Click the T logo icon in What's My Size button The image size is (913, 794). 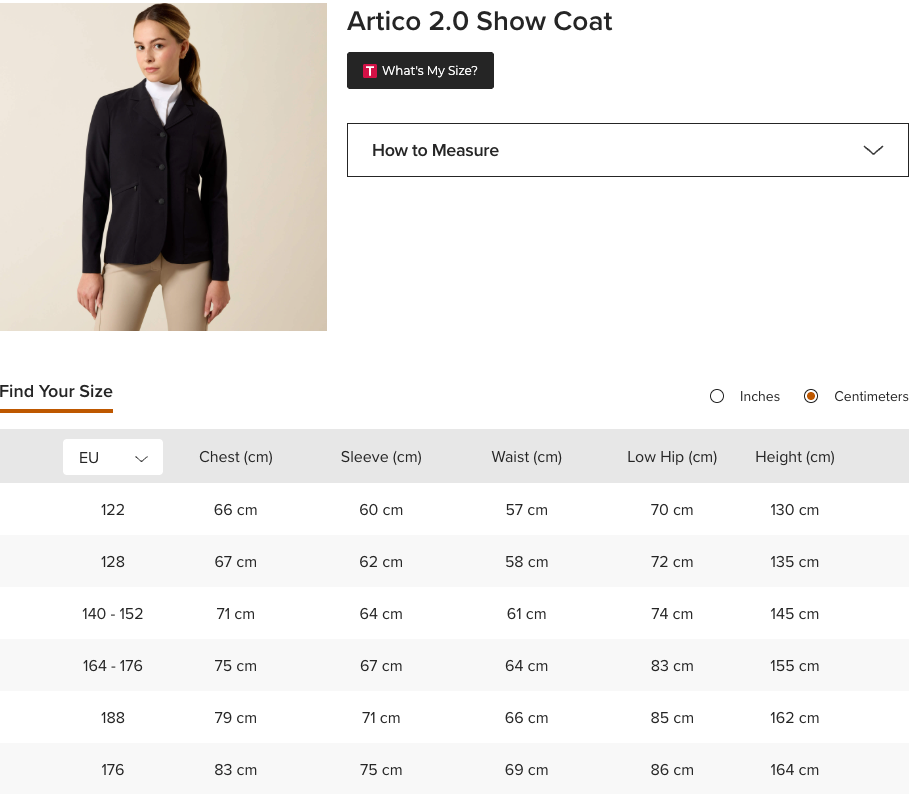pyautogui.click(x=370, y=70)
